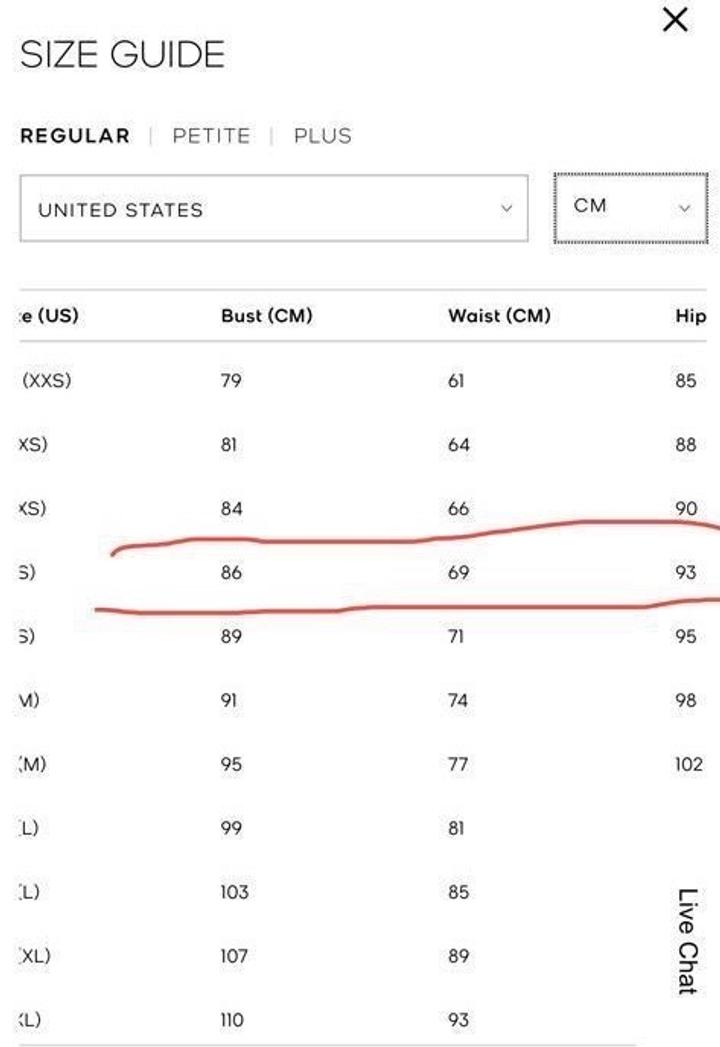This screenshot has height=1047, width=720.
Task: Click the XXS row size label
Action: 46,380
